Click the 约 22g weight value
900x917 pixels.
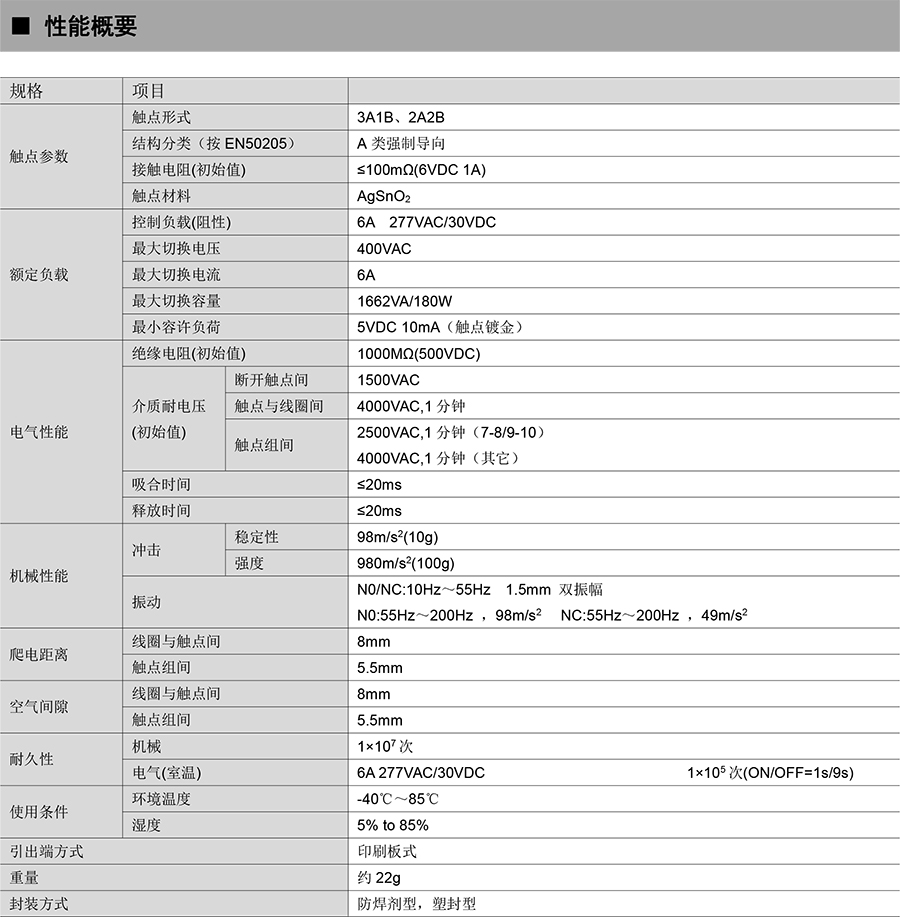point(379,878)
